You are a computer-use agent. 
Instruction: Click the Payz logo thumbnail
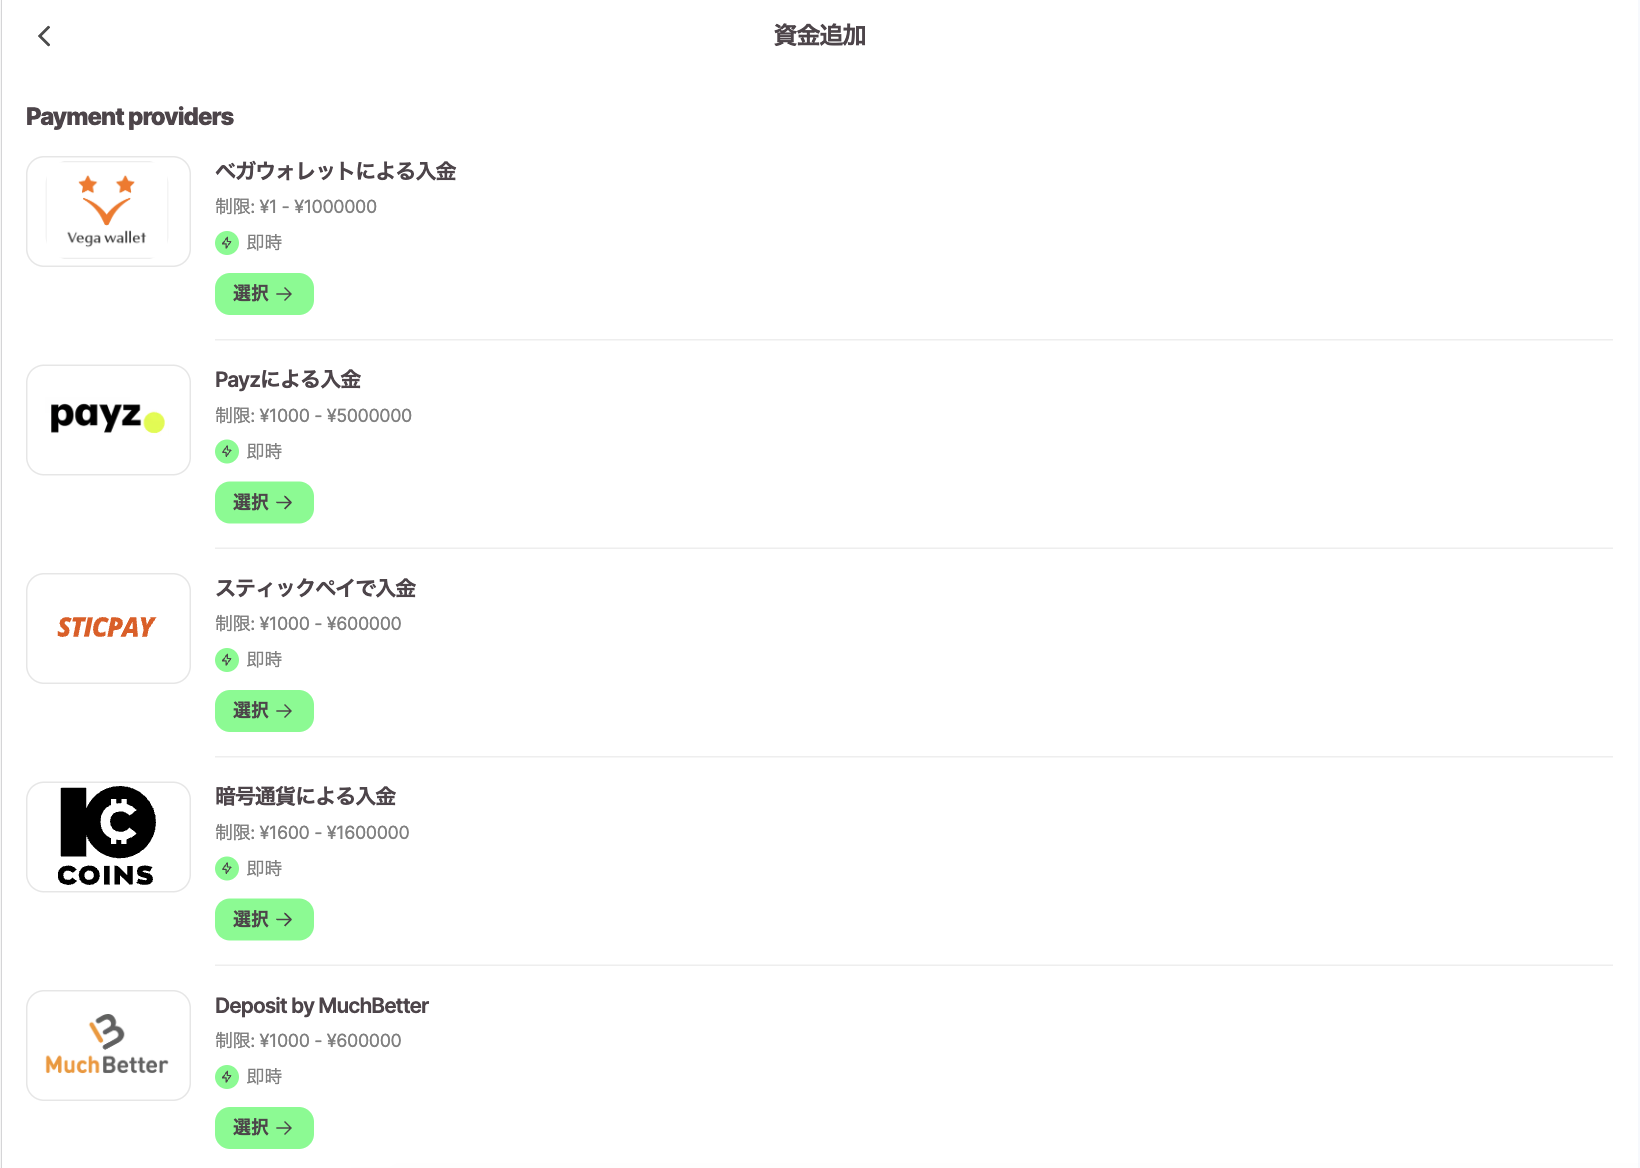click(x=108, y=420)
